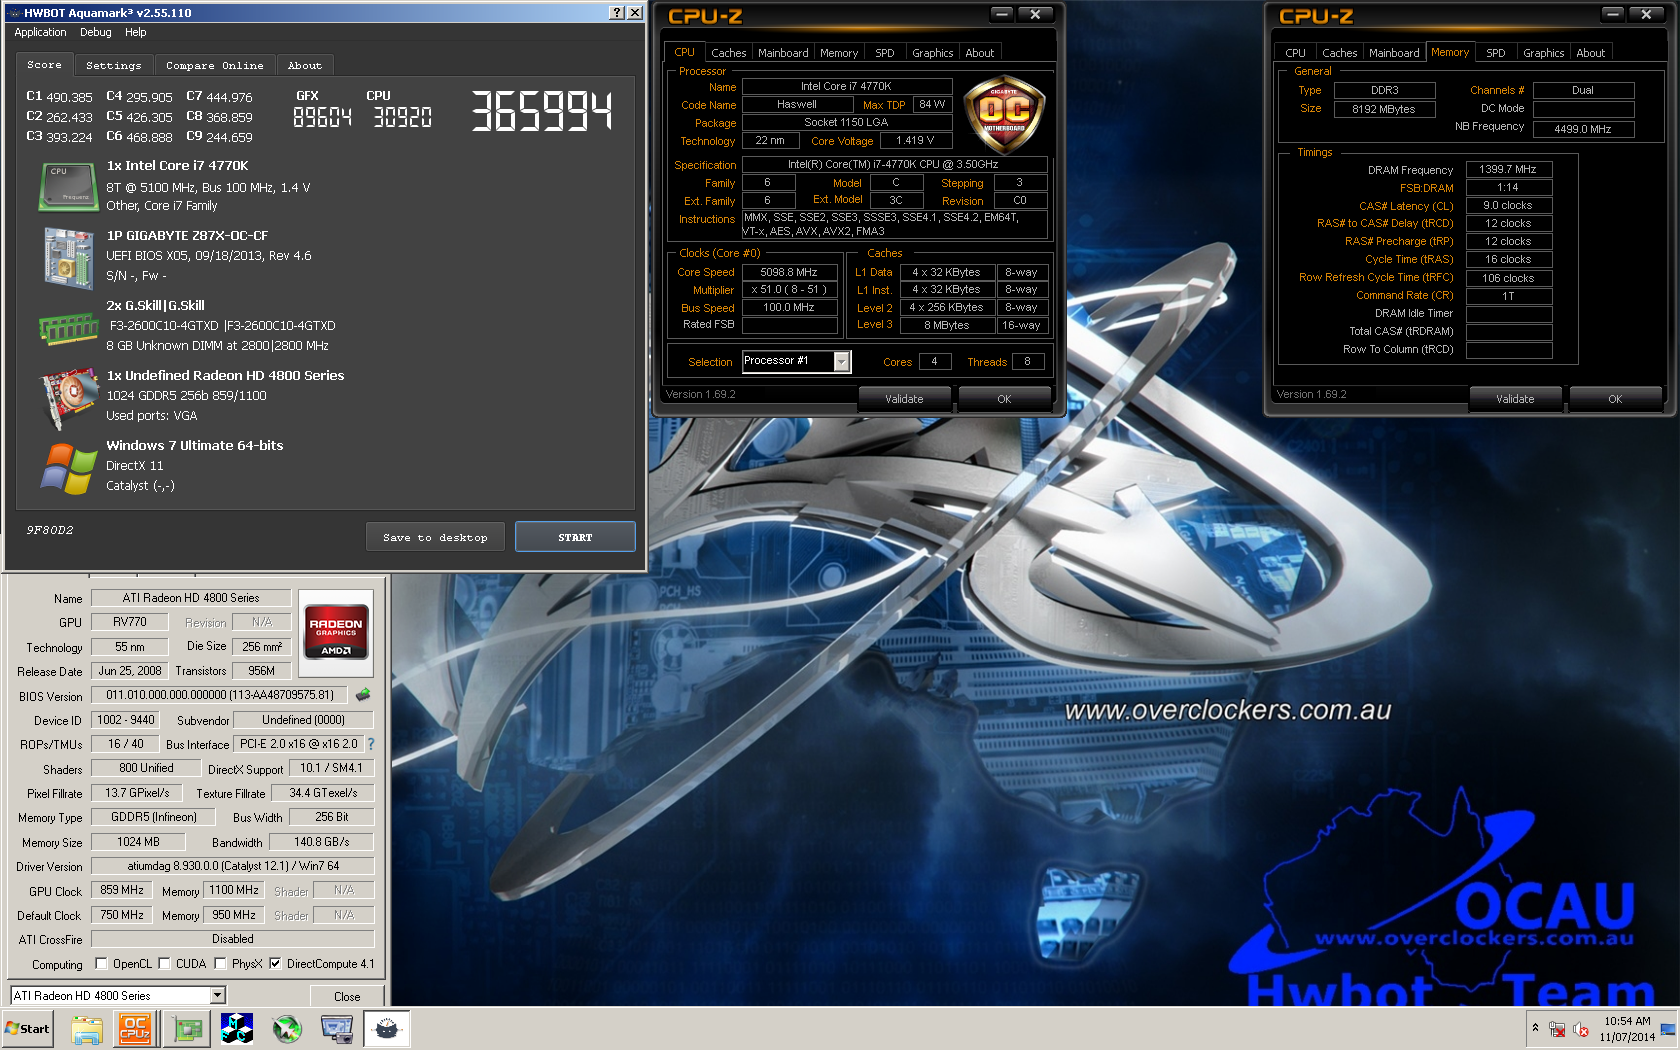
Task: Click the Aquamark help question-mark title button
Action: tap(617, 13)
